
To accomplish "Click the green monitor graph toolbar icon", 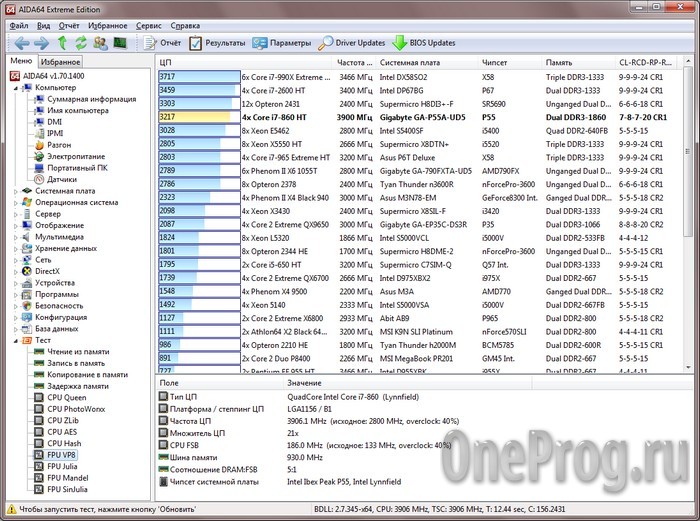I will [x=120, y=43].
